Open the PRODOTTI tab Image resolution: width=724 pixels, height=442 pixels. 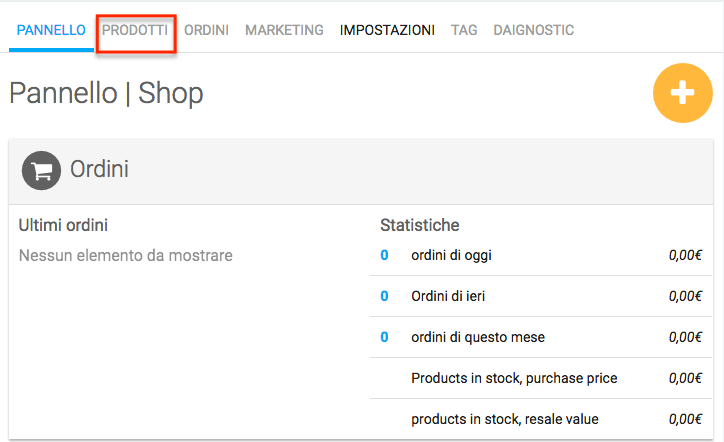(135, 30)
